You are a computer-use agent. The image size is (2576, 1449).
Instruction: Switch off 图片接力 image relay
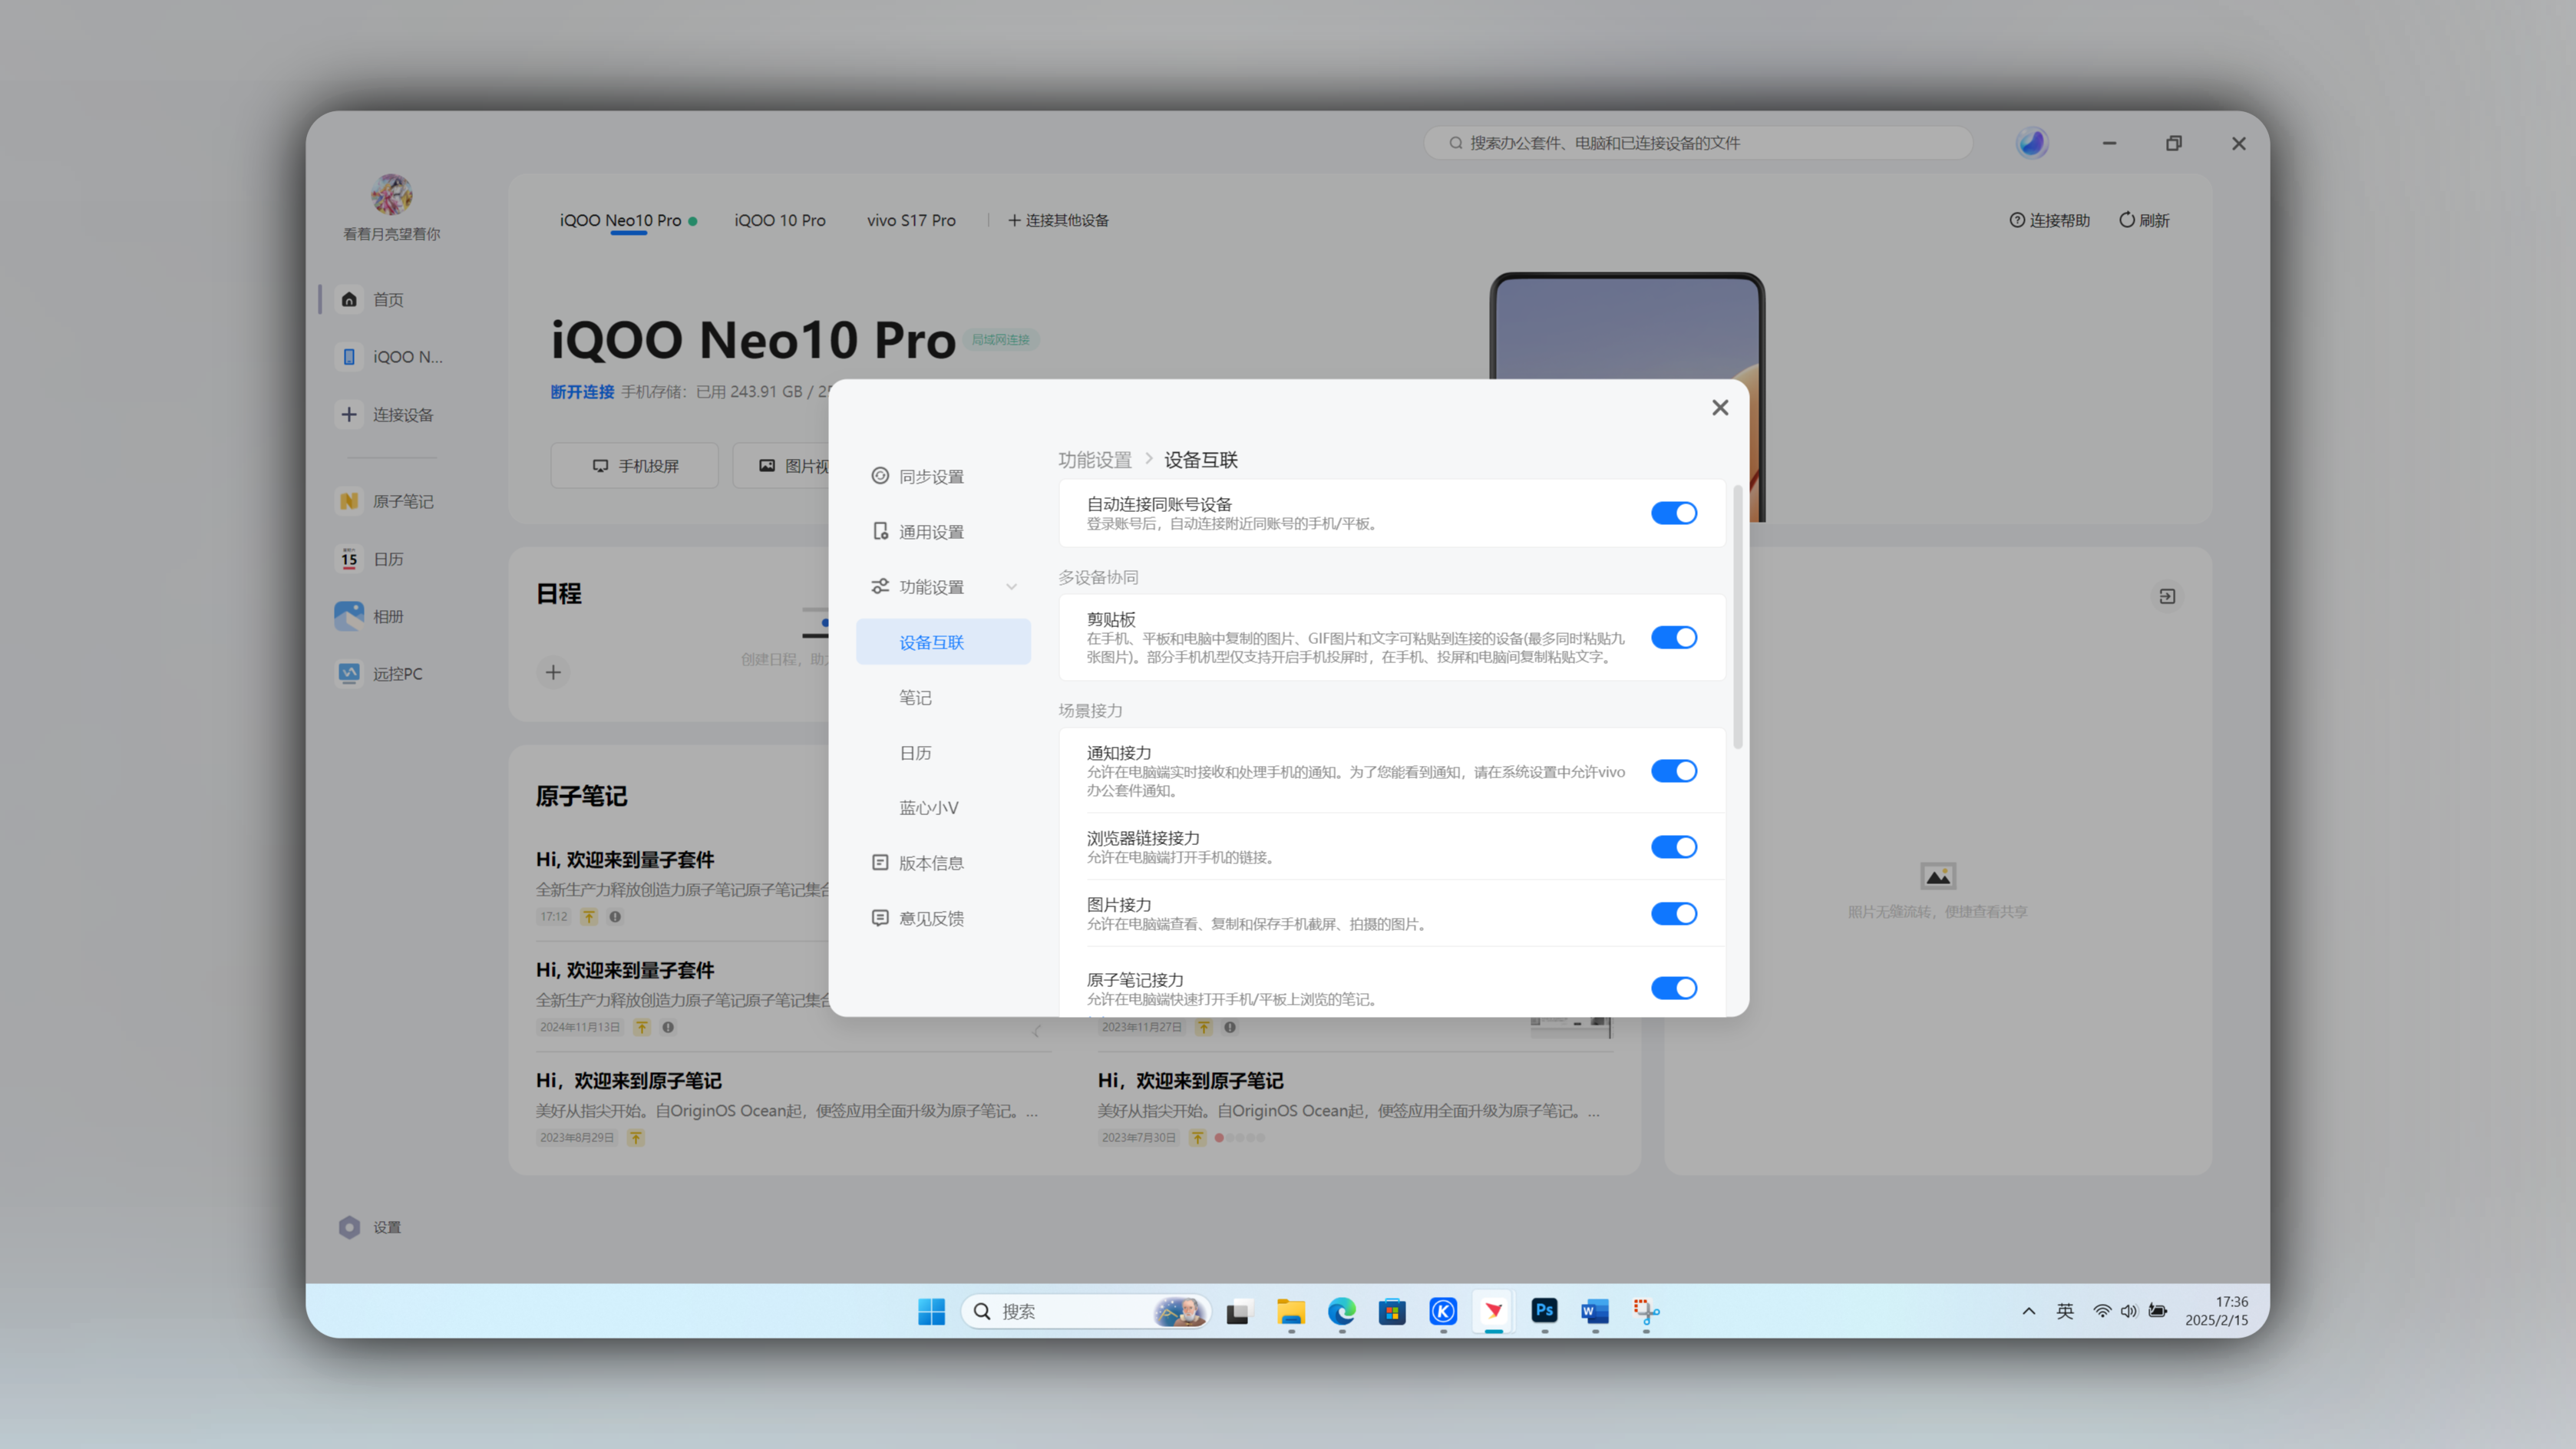point(1673,914)
